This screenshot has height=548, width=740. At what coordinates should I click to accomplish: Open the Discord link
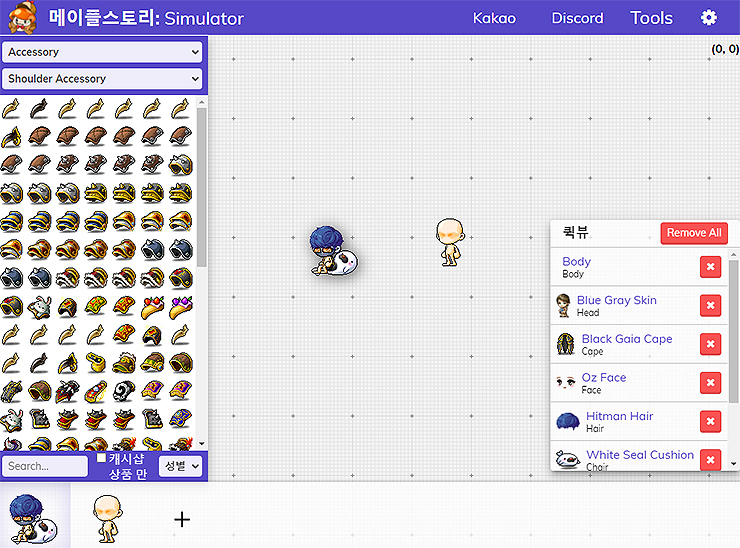tap(577, 18)
